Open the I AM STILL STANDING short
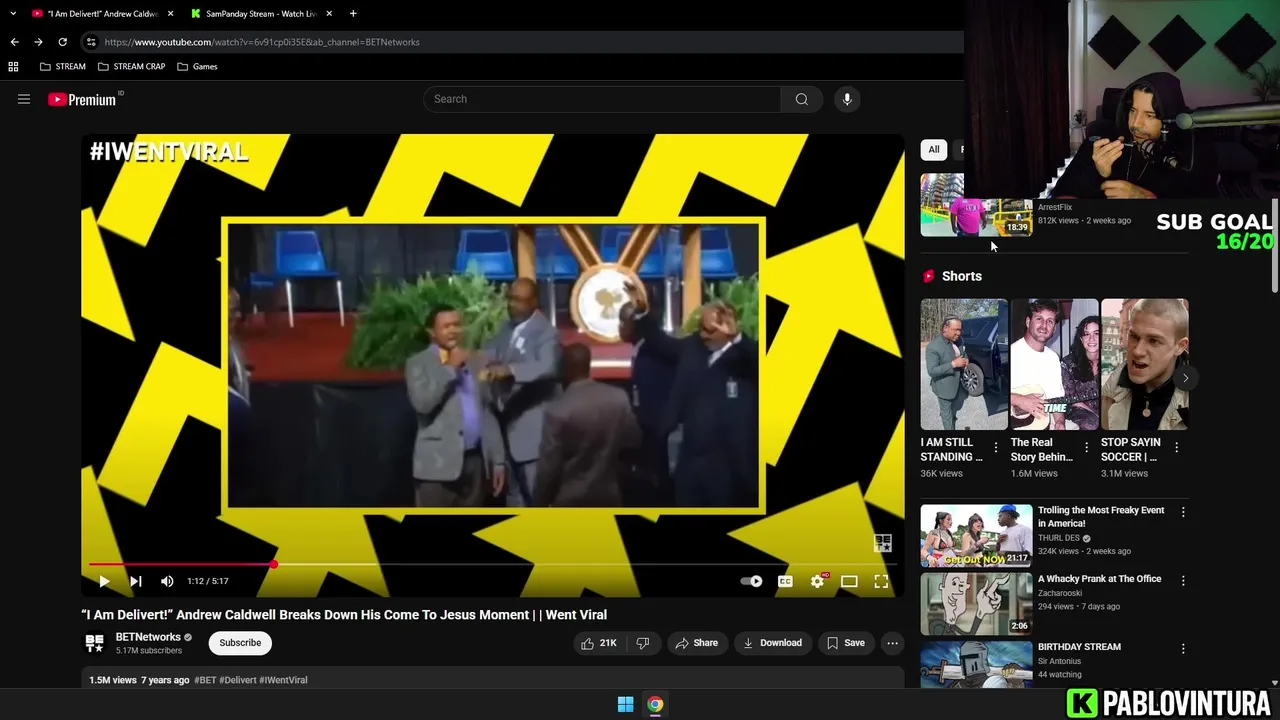Viewport: 1280px width, 720px height. (x=964, y=364)
